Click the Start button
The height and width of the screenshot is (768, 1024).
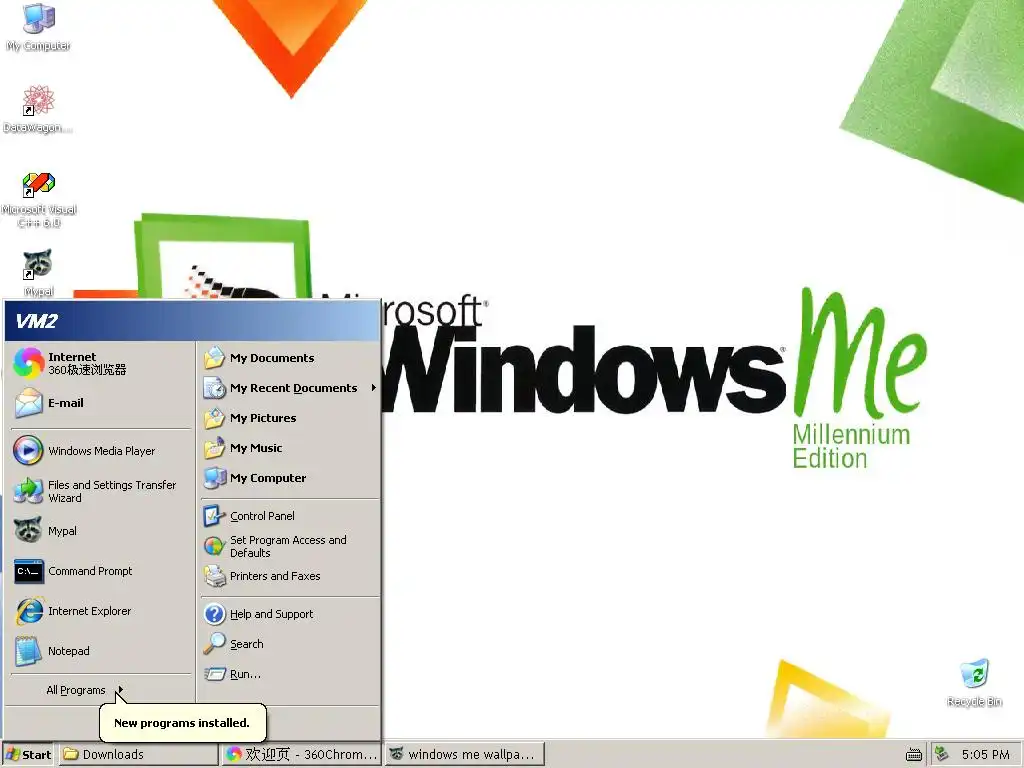point(29,754)
